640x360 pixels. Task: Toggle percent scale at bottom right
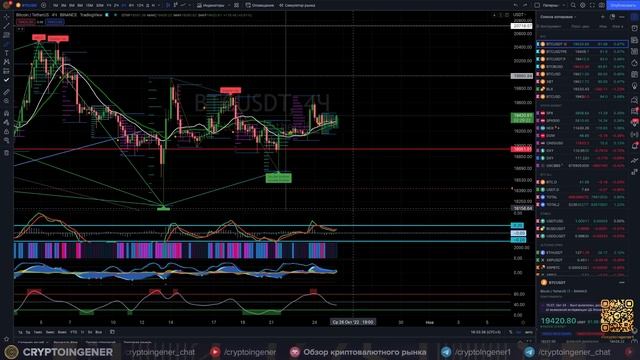(x=511, y=332)
